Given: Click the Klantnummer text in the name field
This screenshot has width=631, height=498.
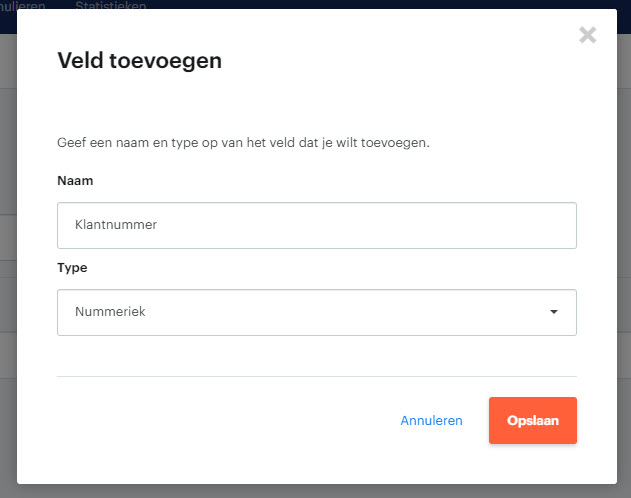Looking at the screenshot, I should click(x=116, y=224).
